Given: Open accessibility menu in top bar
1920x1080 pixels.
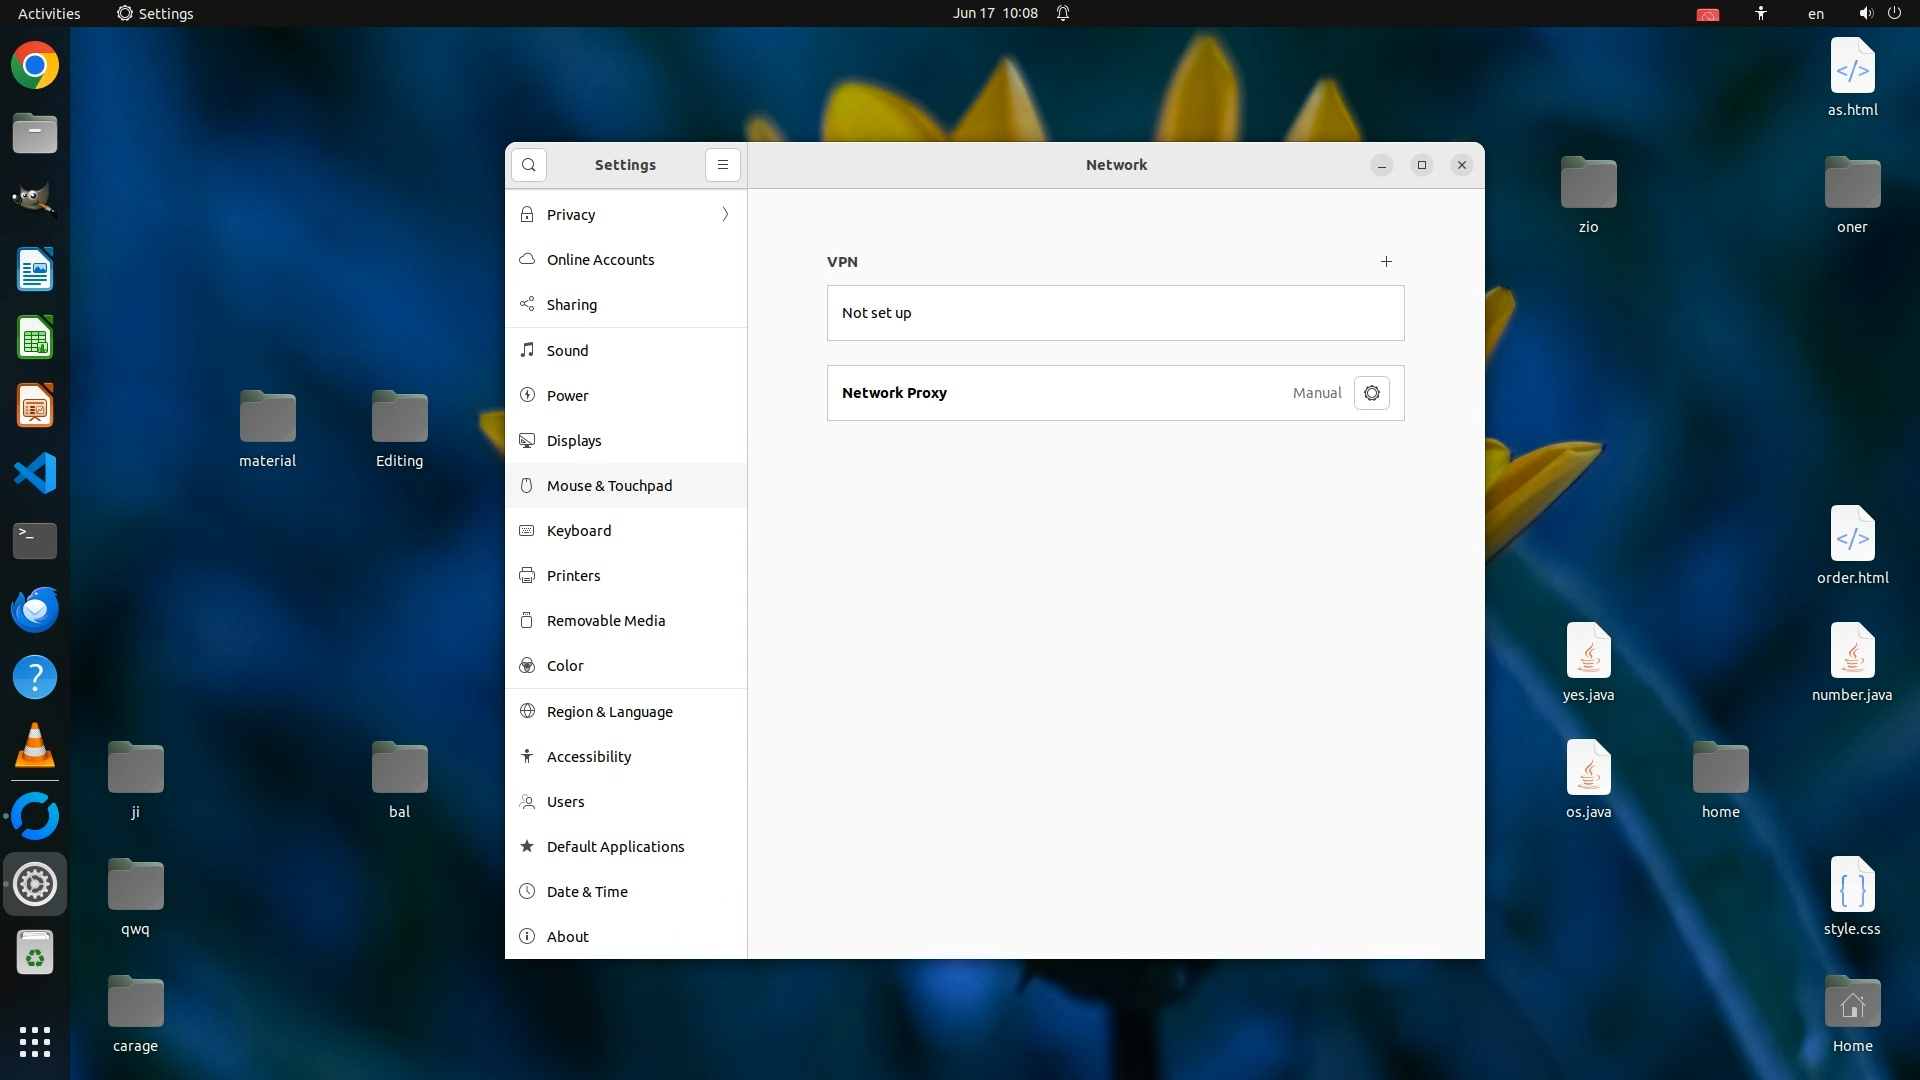Looking at the screenshot, I should (x=1760, y=14).
